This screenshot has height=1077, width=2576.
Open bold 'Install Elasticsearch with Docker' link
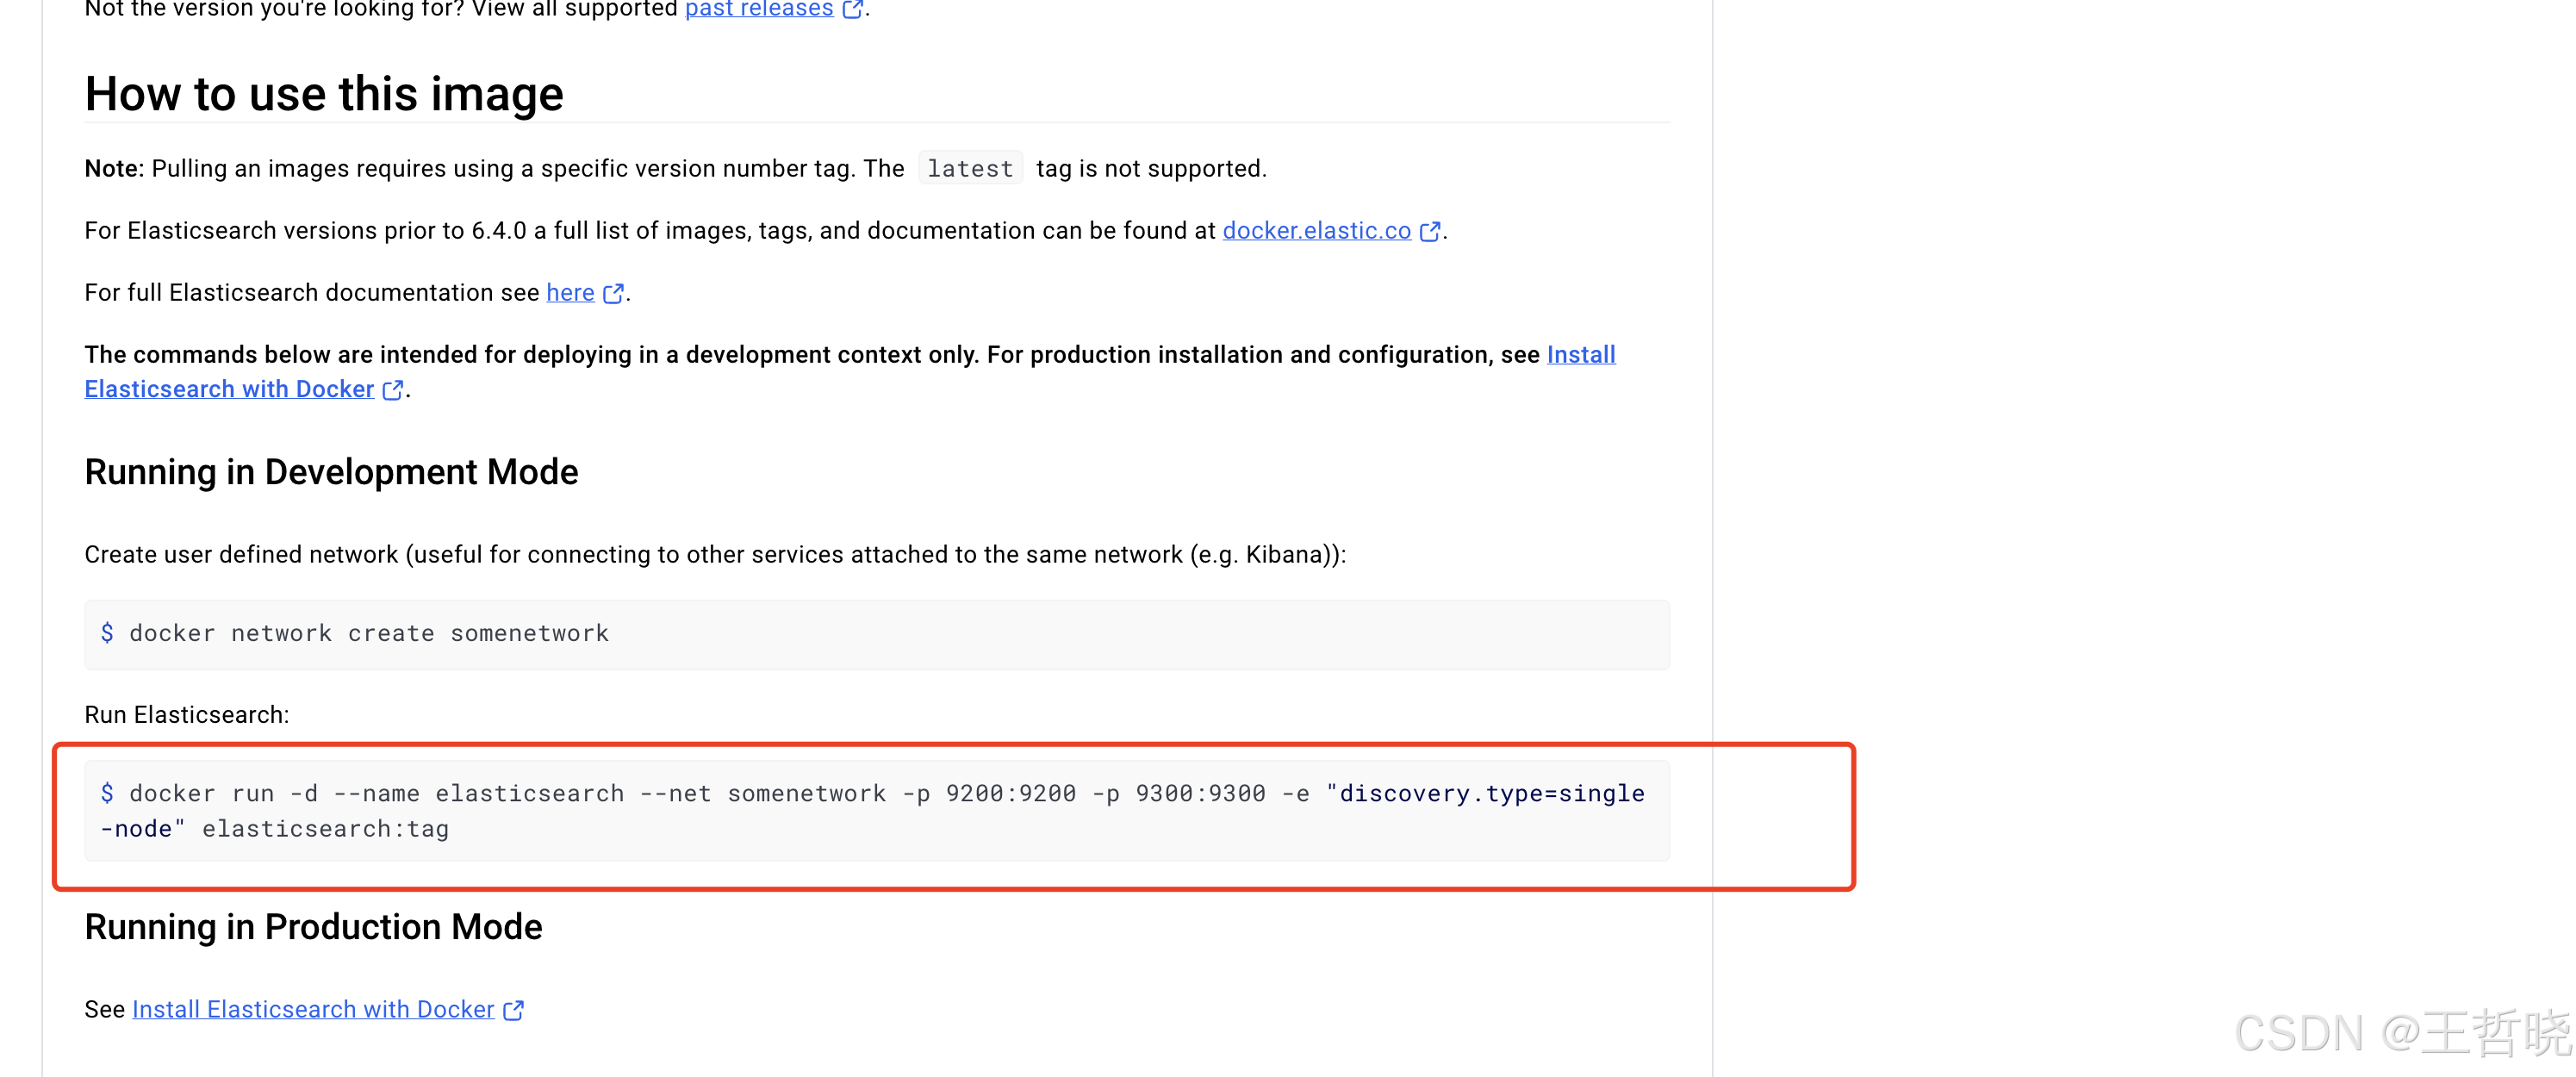click(x=228, y=389)
